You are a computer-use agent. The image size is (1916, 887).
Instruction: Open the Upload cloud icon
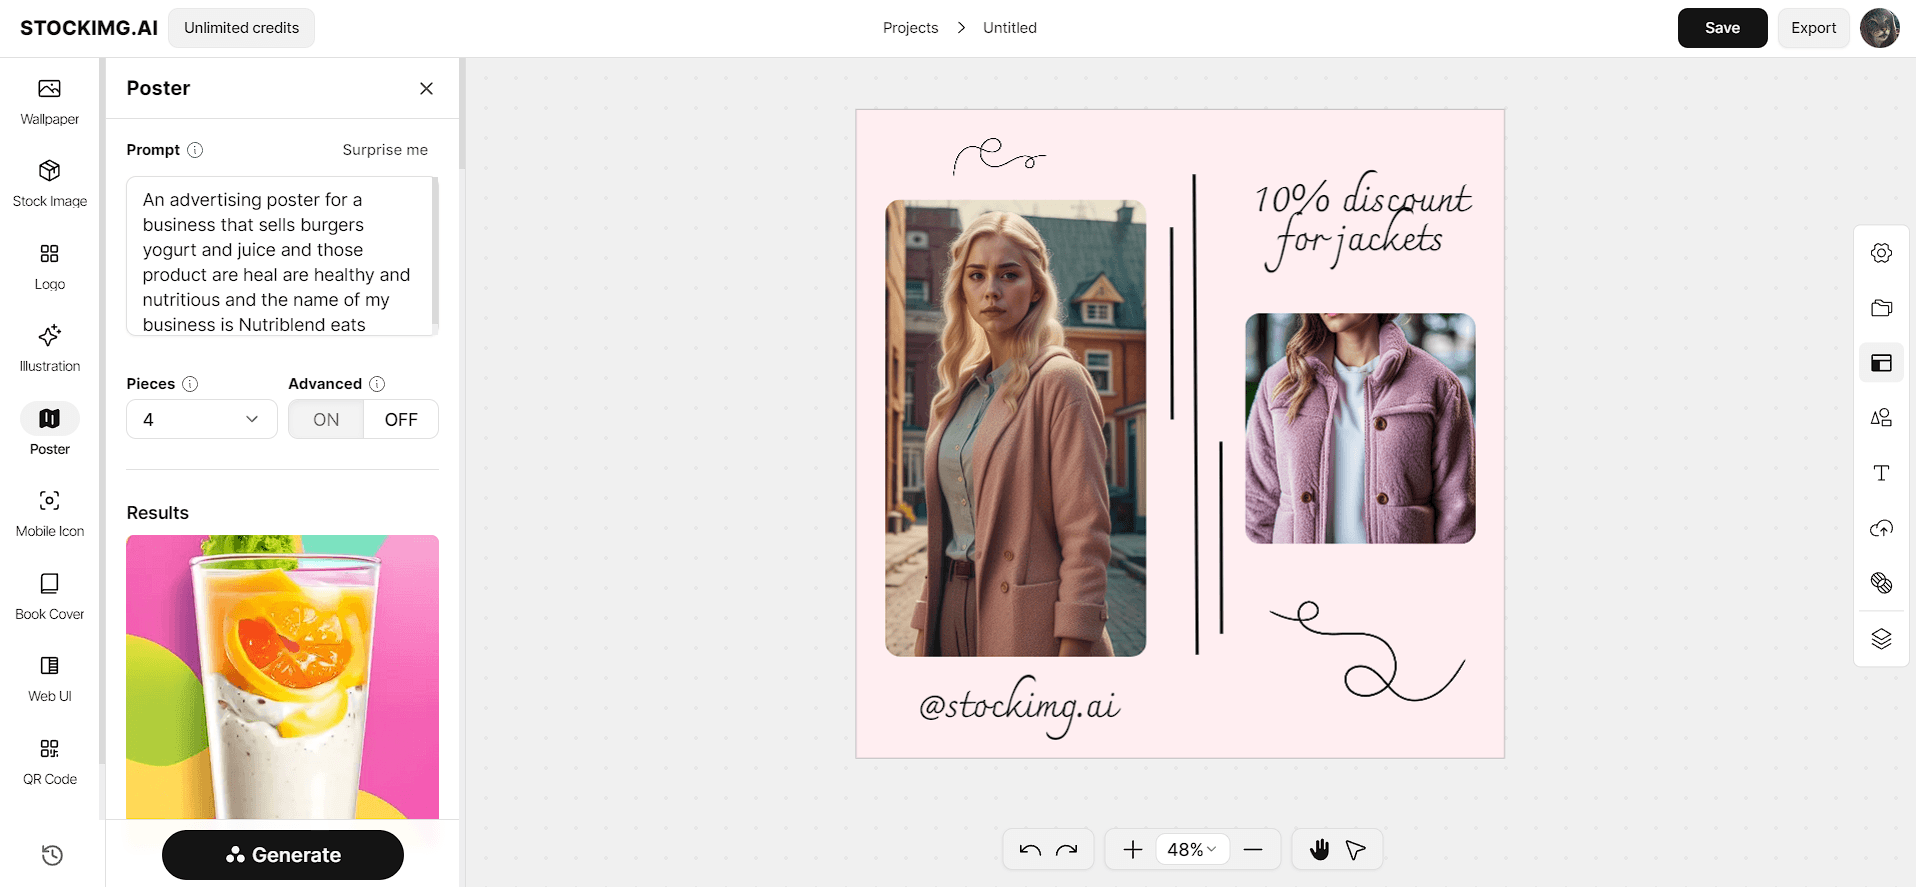point(1881,528)
